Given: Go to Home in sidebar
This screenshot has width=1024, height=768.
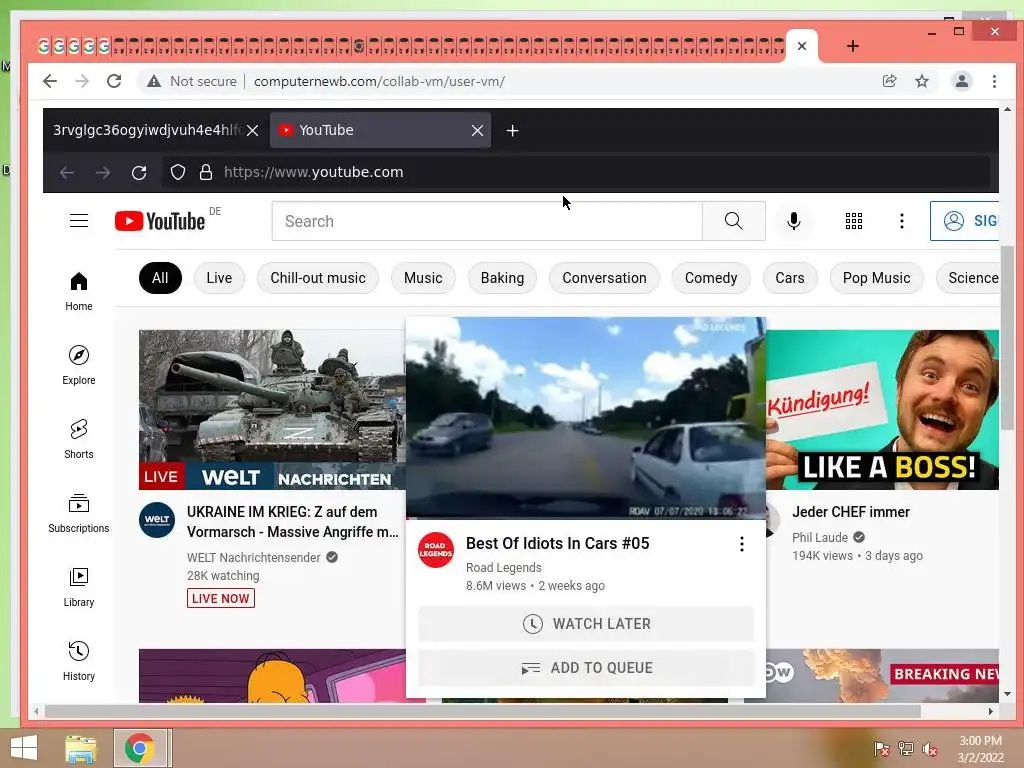Looking at the screenshot, I should click(x=79, y=291).
